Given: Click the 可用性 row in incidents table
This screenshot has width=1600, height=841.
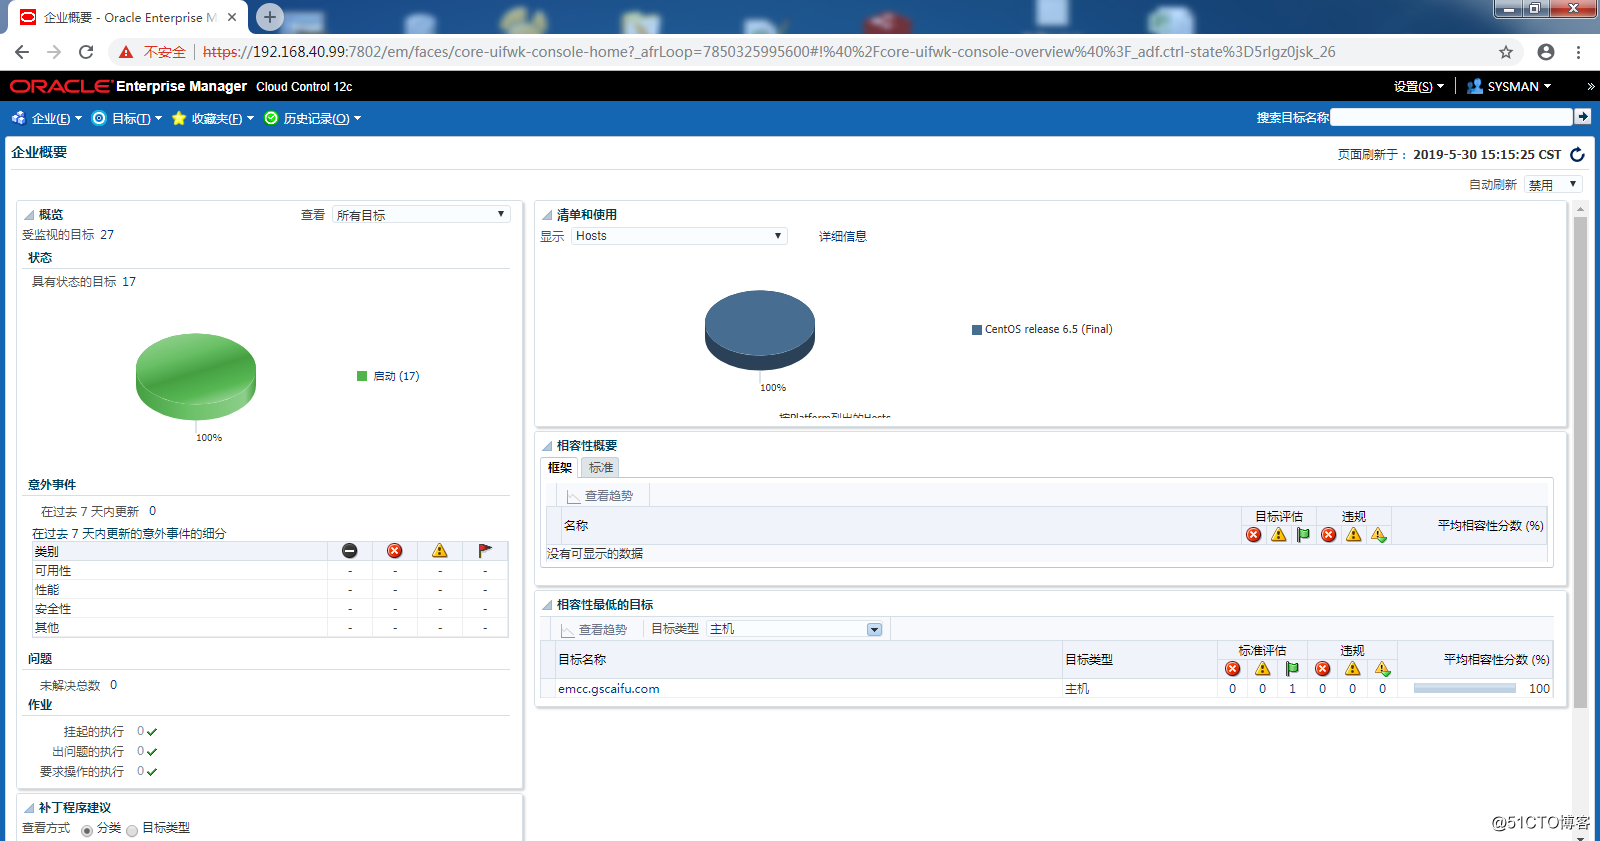Looking at the screenshot, I should 270,571.
